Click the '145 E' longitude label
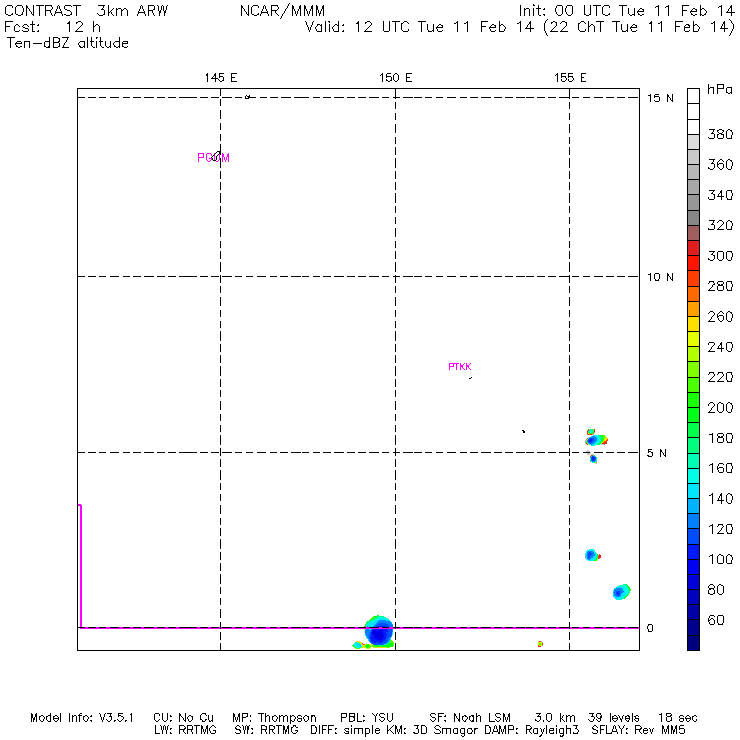This screenshot has width=740, height=740. coord(221,78)
